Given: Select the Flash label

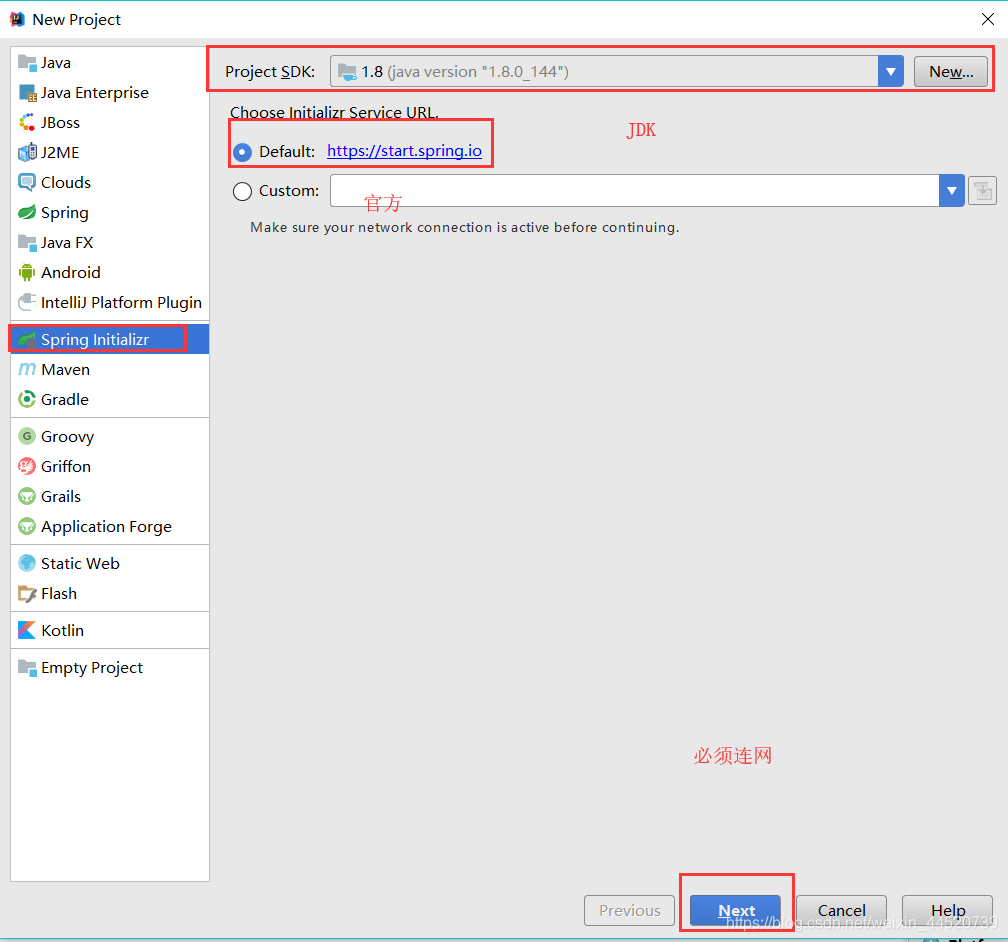Looking at the screenshot, I should point(59,594).
